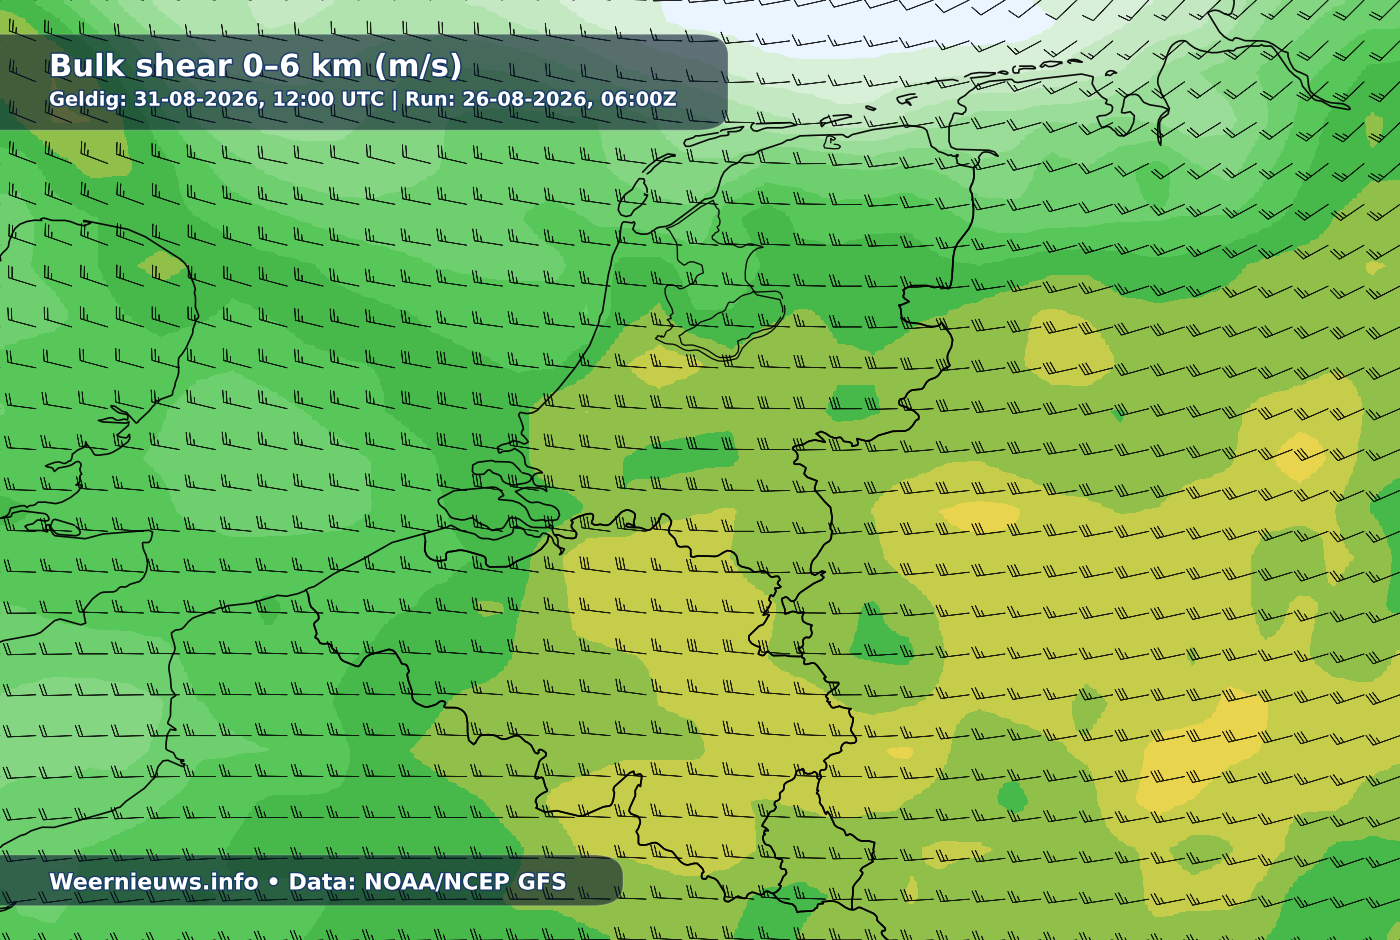Click the "NOAA/NCEP GFS" data credit
The image size is (1400, 940).
[465, 882]
